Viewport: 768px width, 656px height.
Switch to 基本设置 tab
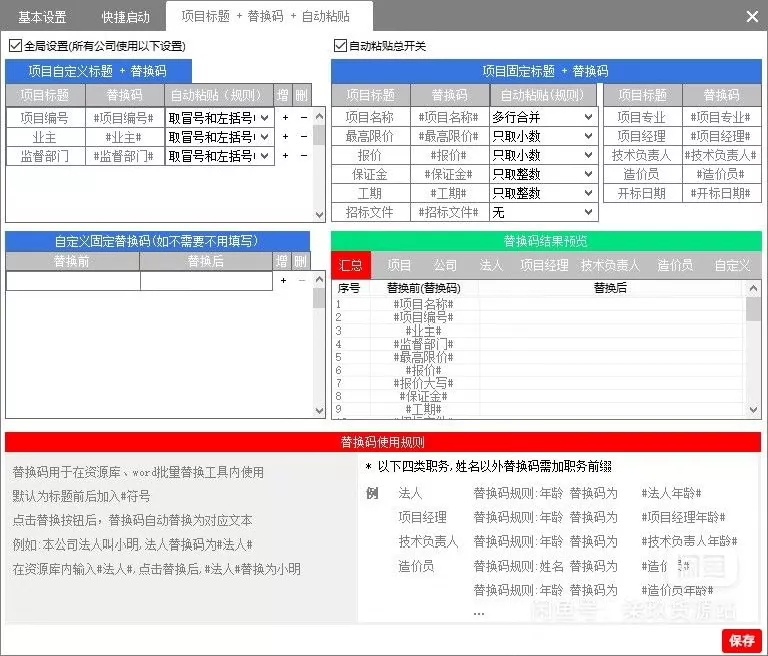tap(42, 17)
